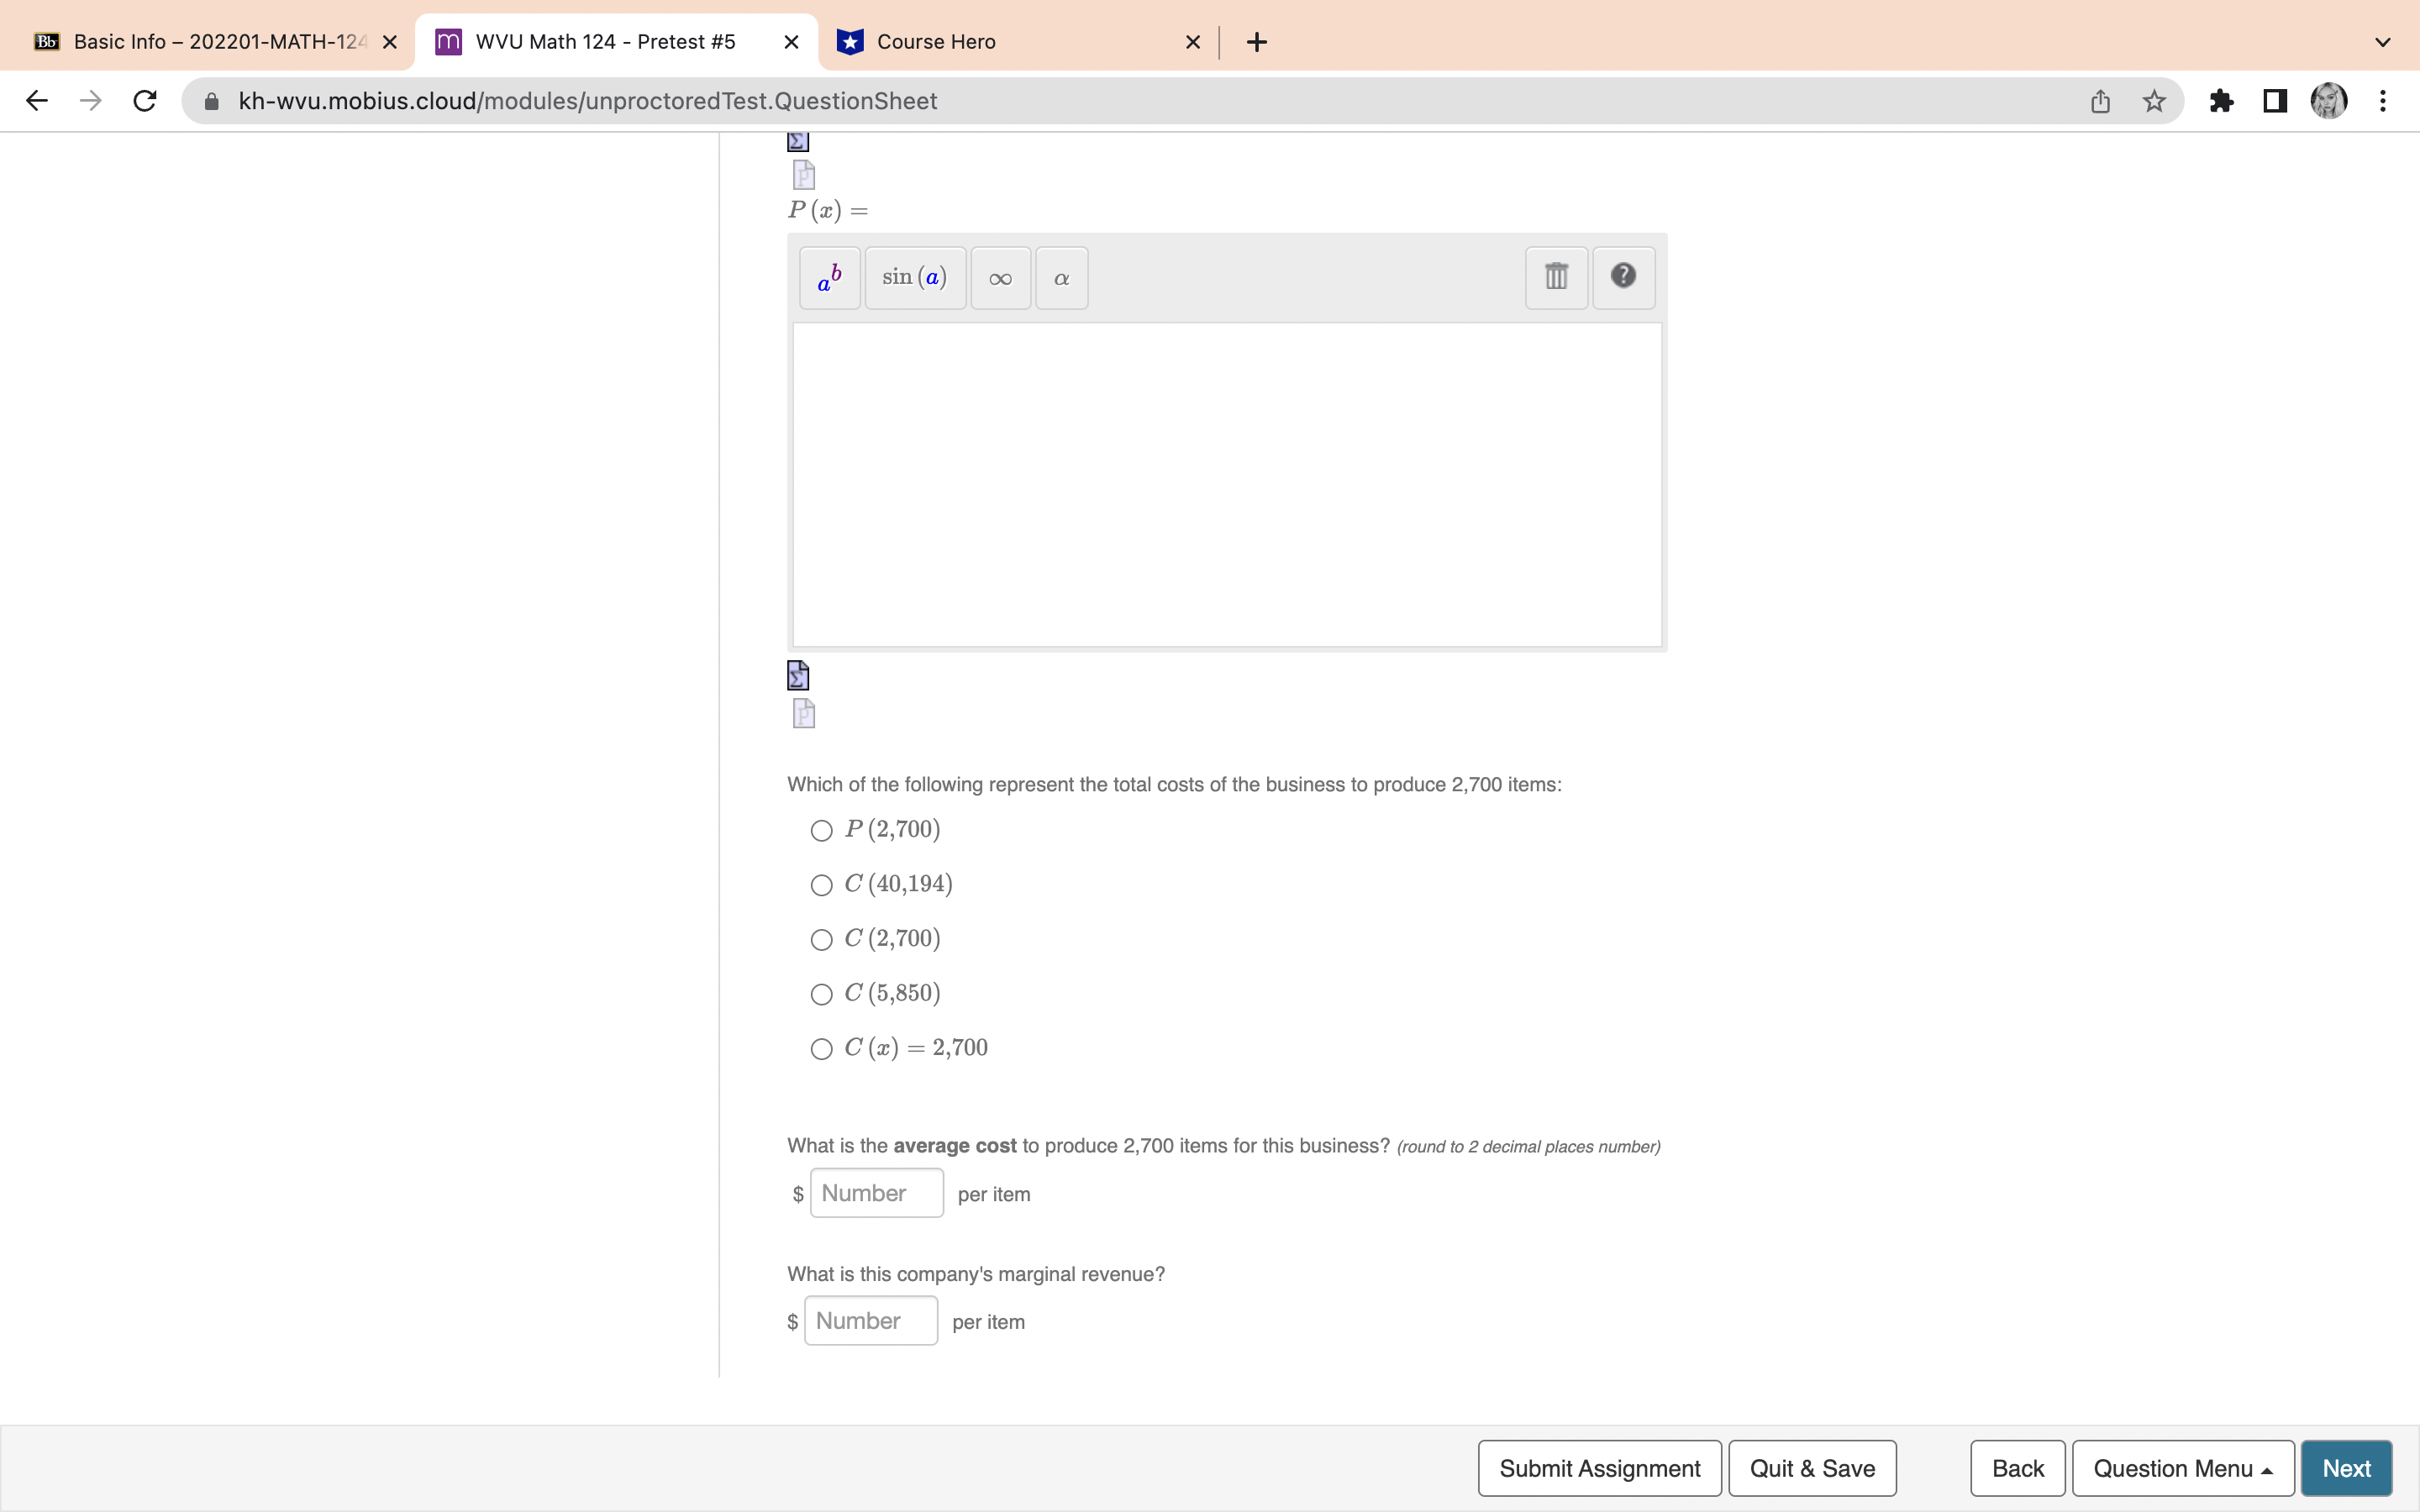Expand the Question Menu dropdown
The image size is (2420, 1512).
2183,1467
